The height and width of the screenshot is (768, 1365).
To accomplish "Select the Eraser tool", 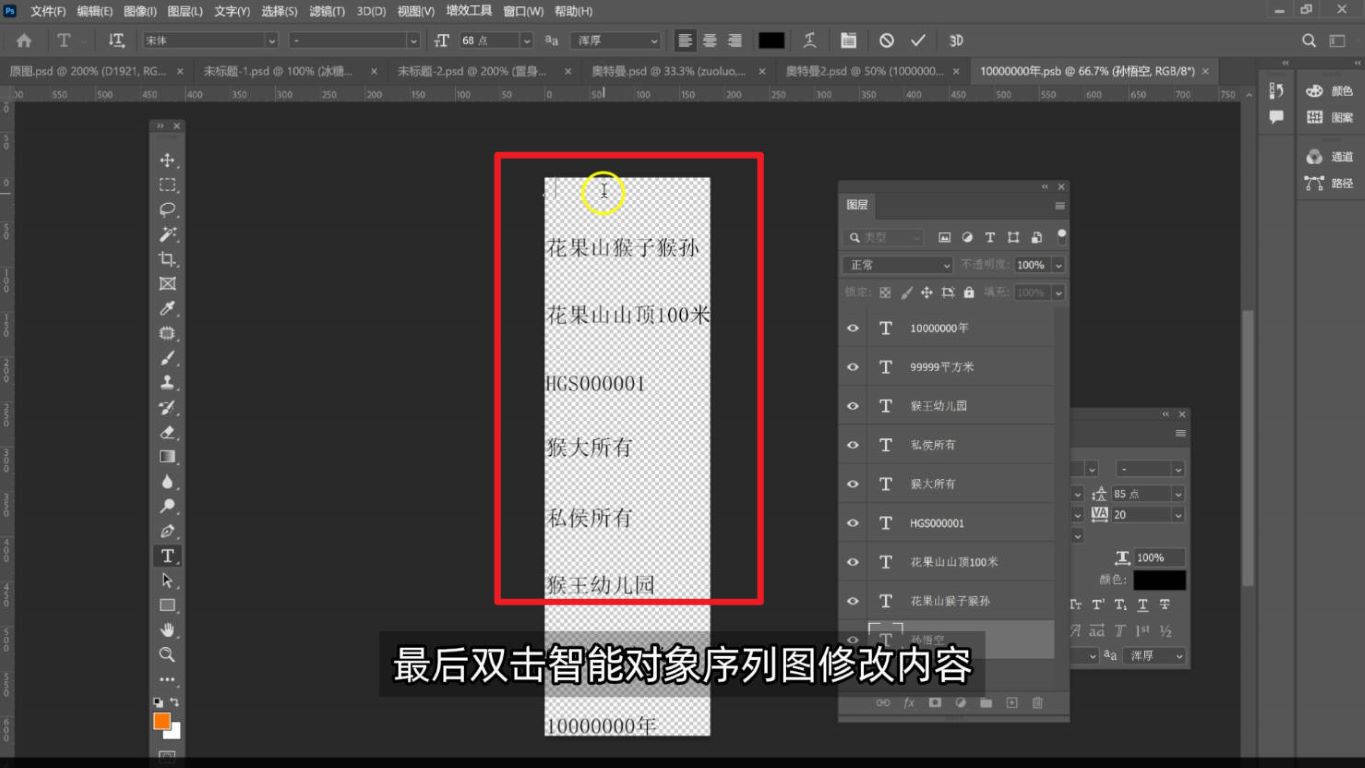I will pyautogui.click(x=167, y=432).
